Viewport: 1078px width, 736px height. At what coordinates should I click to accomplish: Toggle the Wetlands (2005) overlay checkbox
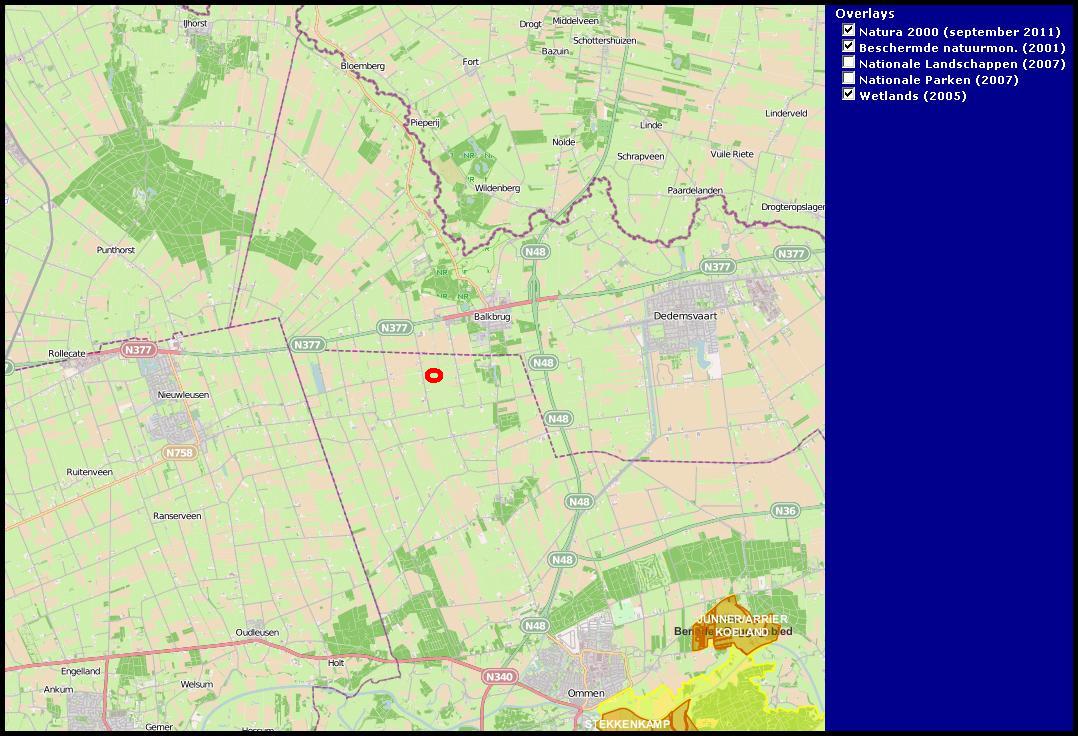pyautogui.click(x=849, y=95)
